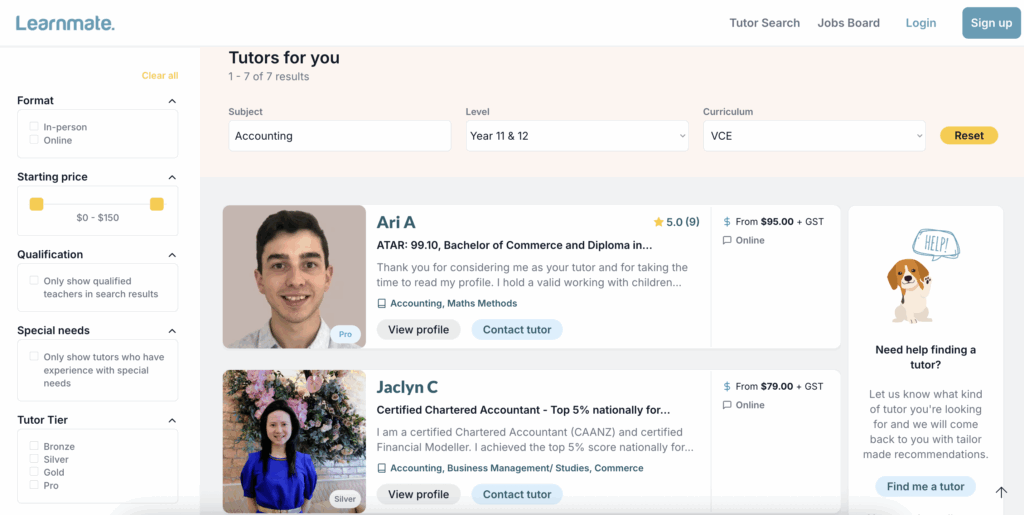The width and height of the screenshot is (1024, 515).
Task: Click the Subject field containing Accounting
Action: point(339,136)
